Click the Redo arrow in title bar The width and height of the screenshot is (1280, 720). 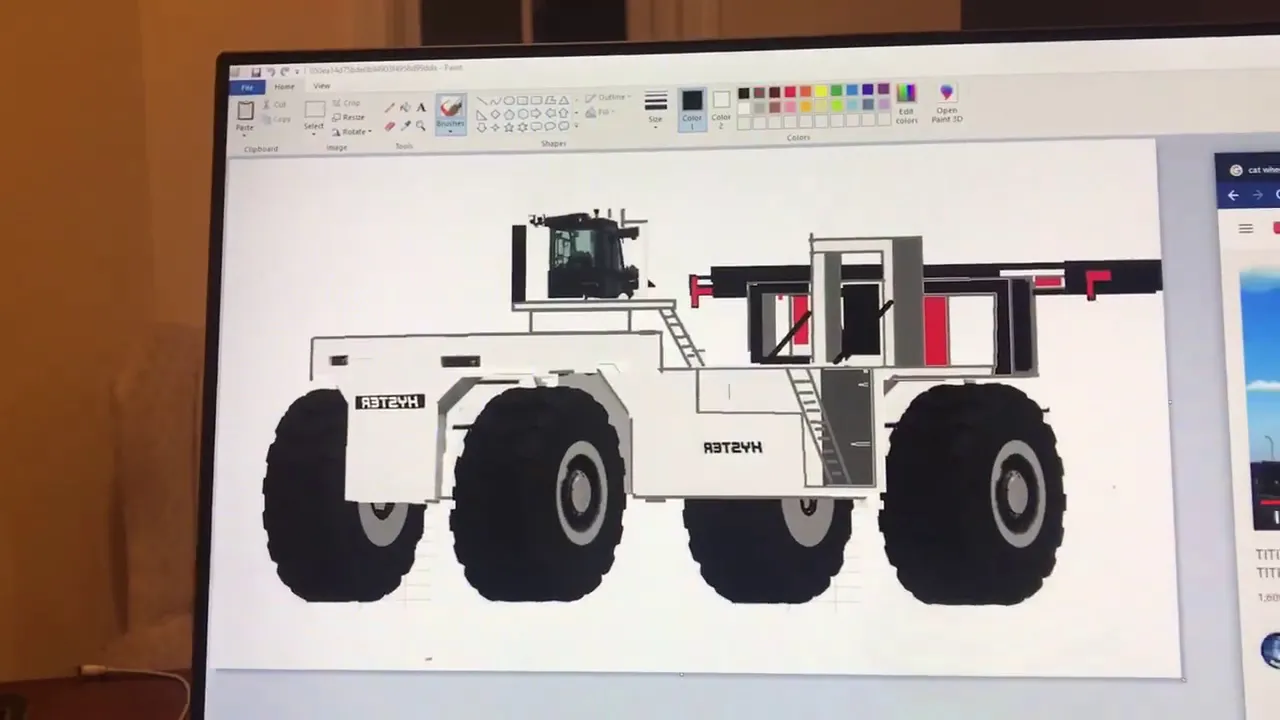click(x=284, y=72)
